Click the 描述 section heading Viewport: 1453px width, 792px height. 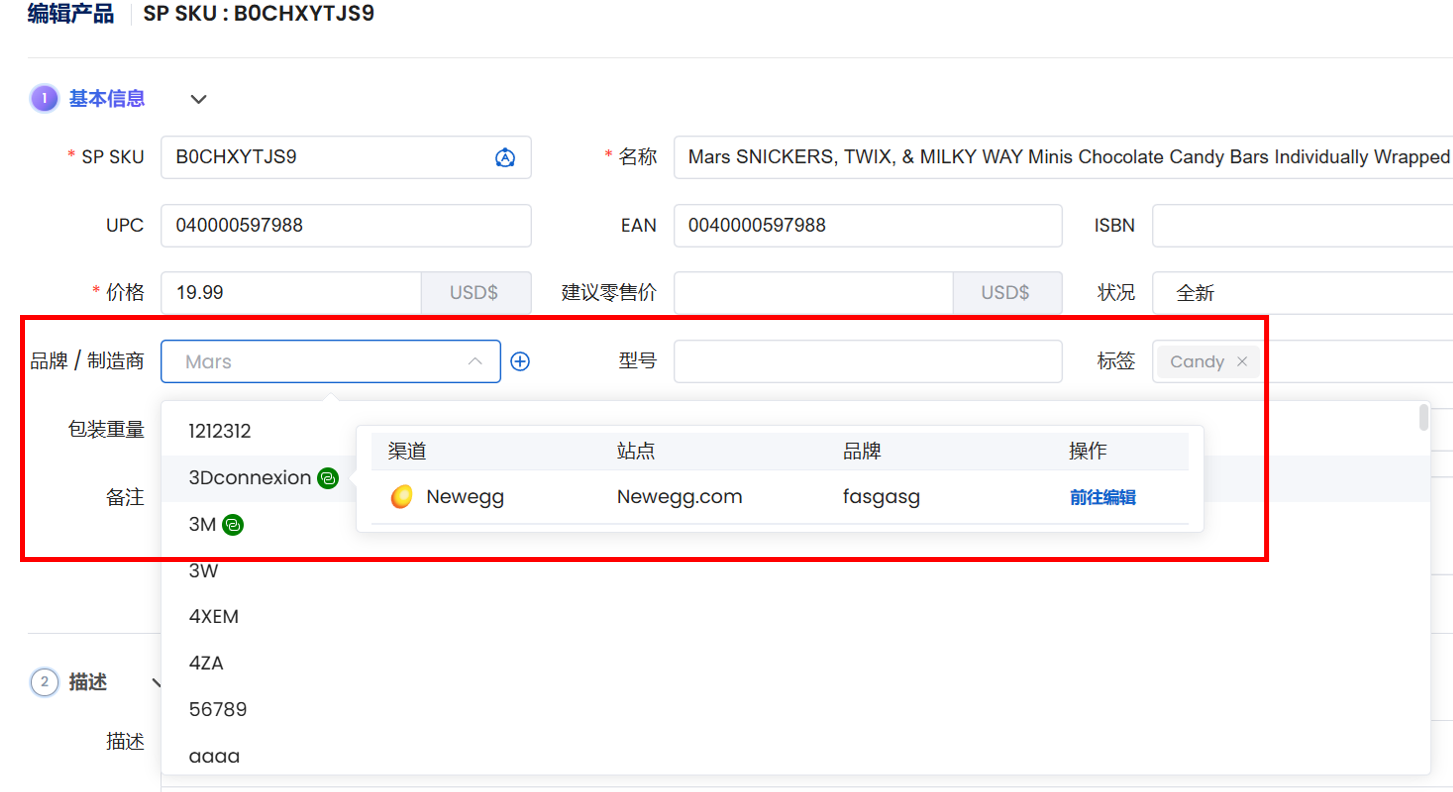(x=88, y=683)
